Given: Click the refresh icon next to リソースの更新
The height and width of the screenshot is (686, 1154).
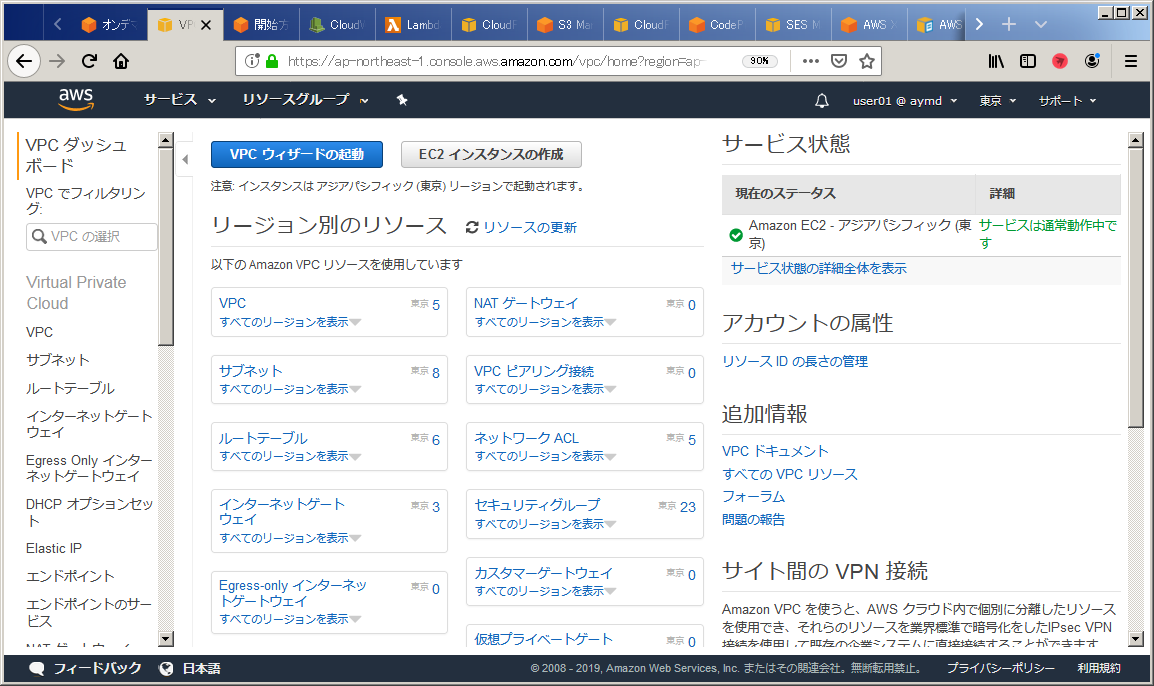Looking at the screenshot, I should point(472,227).
